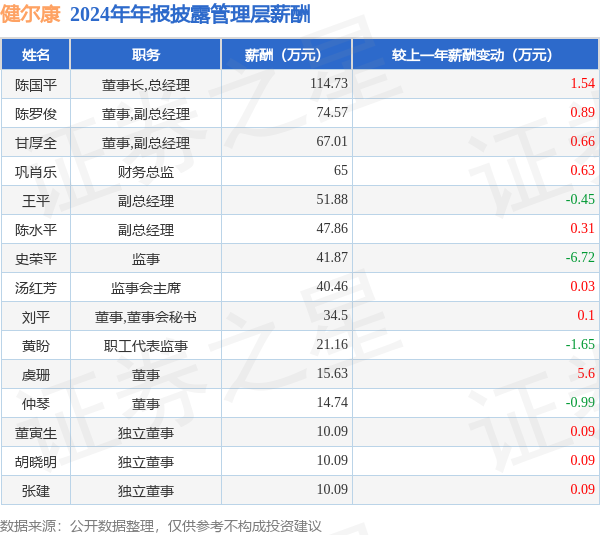This screenshot has height=535, width=600.
Task: Click the change value -0.45
Action: [580, 199]
